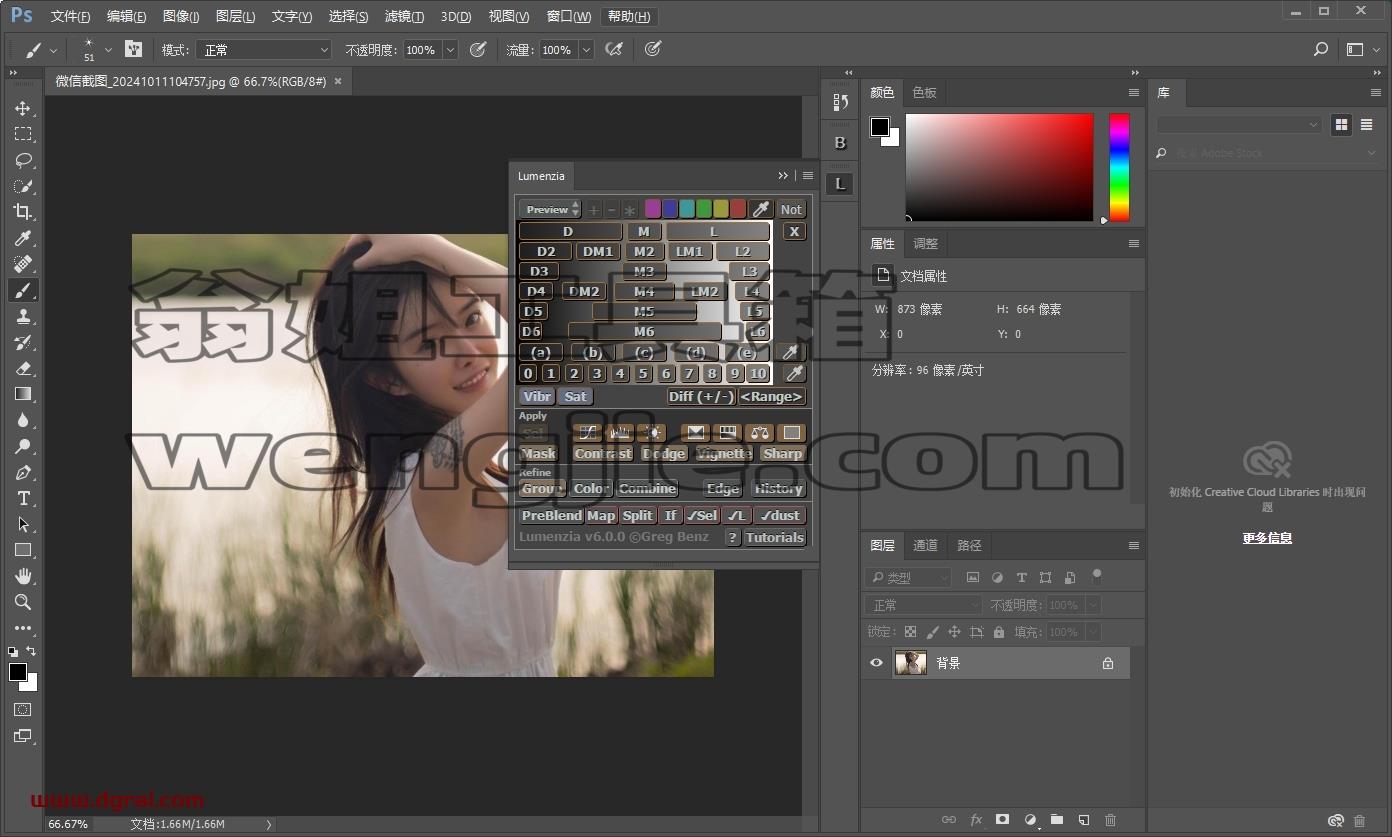1392x837 pixels.
Task: Select the Dodge tool
Action: click(x=22, y=446)
